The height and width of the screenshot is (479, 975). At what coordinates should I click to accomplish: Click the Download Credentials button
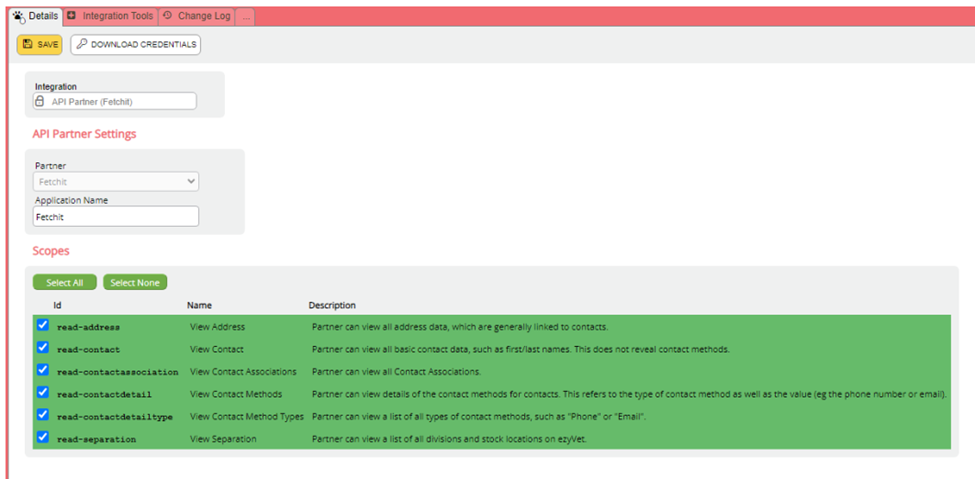[135, 45]
